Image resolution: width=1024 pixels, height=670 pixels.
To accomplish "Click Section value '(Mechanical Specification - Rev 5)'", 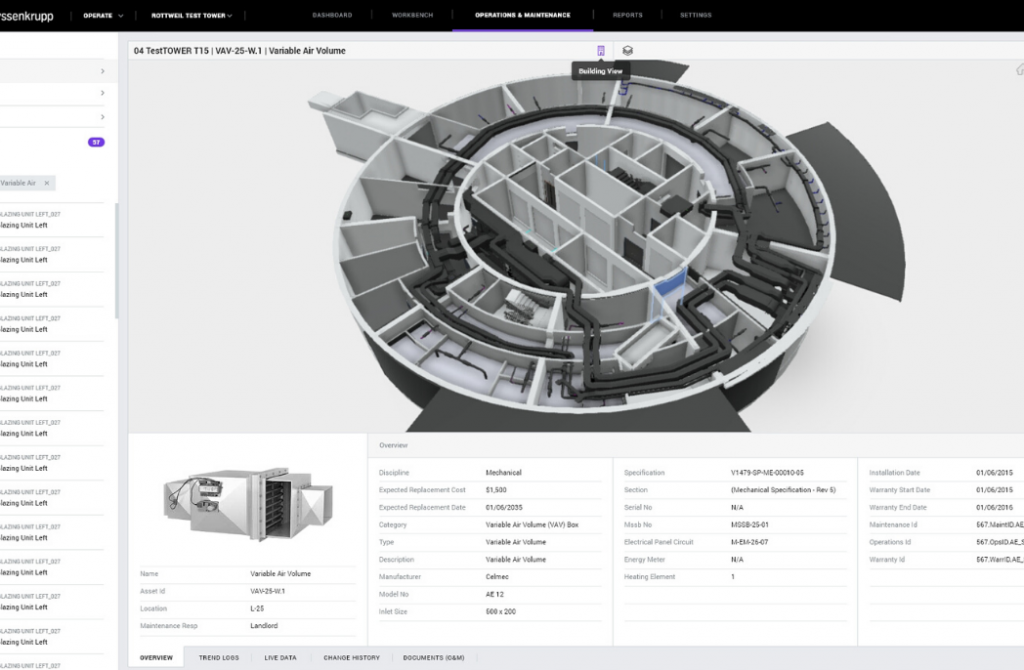I will 783,490.
